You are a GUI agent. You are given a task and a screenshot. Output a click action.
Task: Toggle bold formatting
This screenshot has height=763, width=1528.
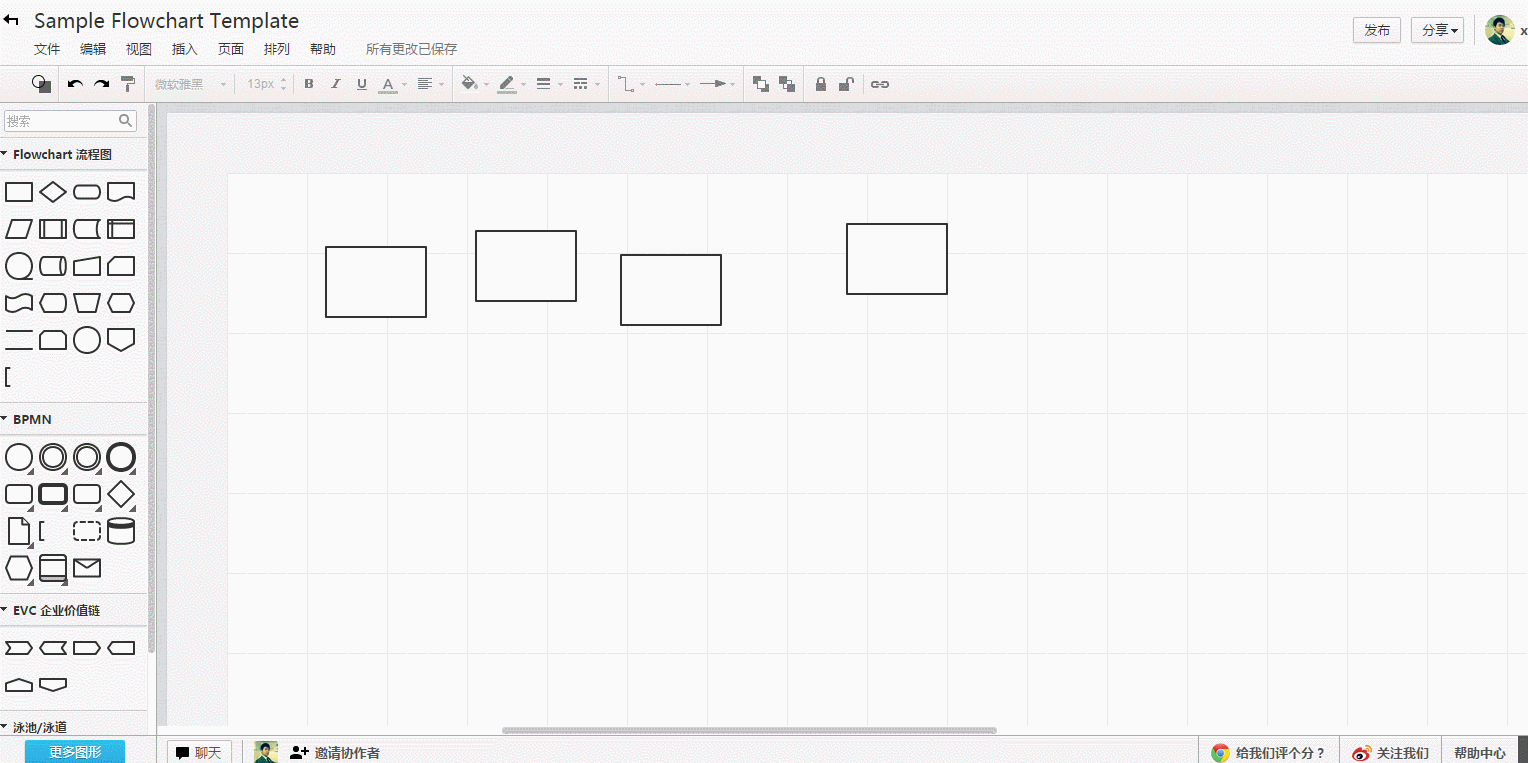click(309, 84)
